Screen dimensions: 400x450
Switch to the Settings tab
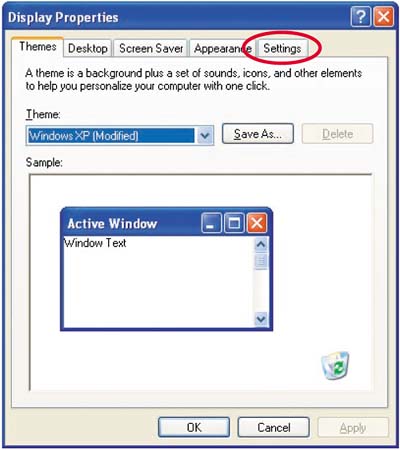coord(282,48)
